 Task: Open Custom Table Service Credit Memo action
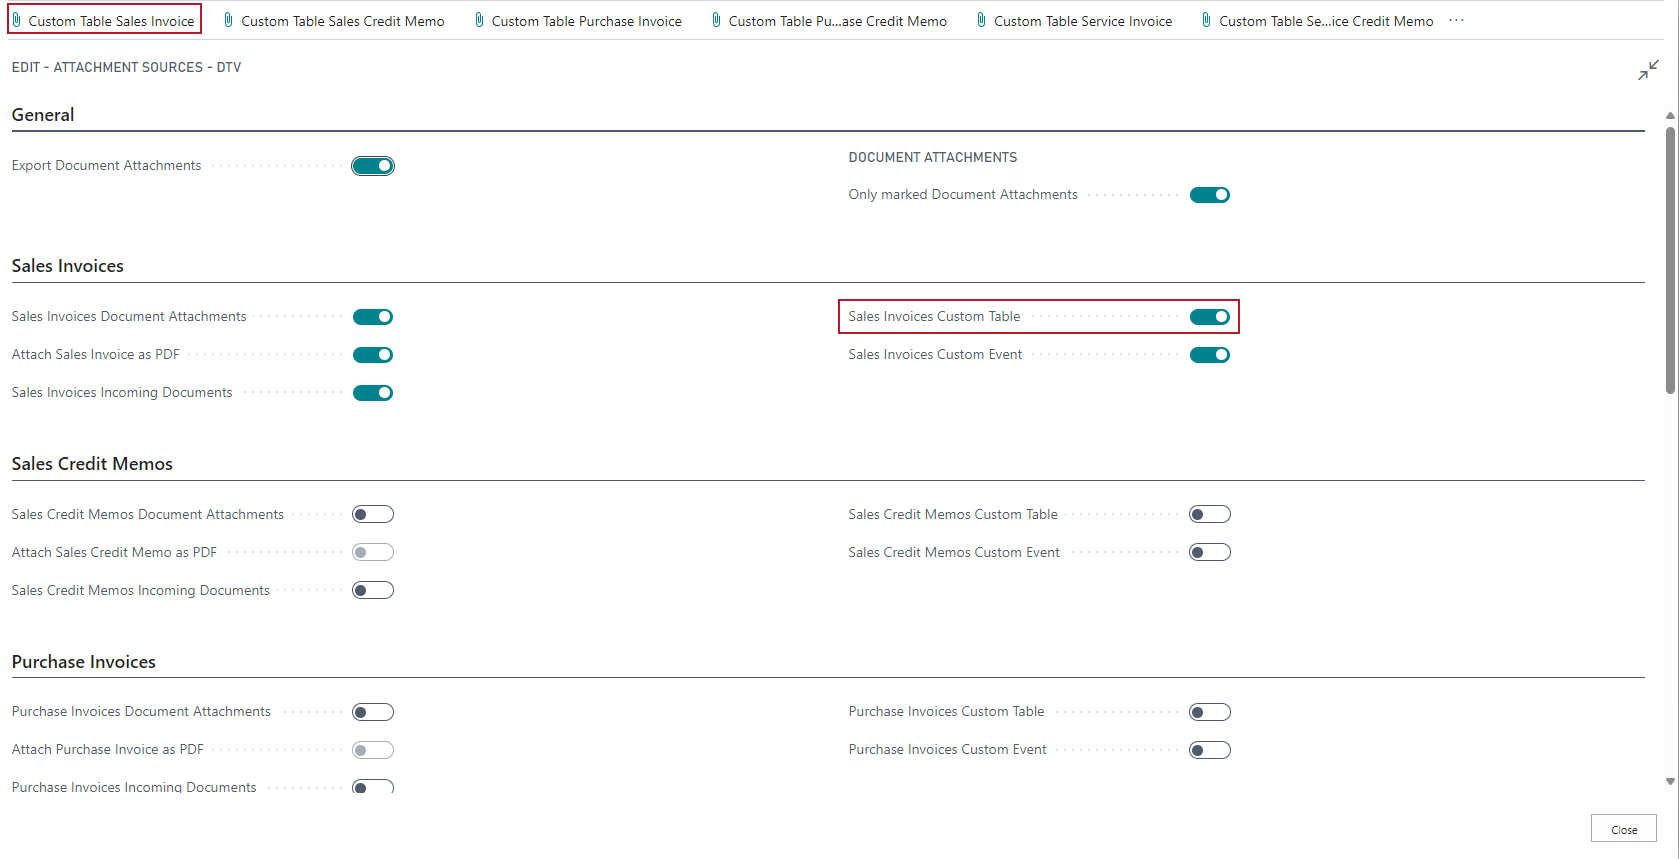[x=1325, y=21]
